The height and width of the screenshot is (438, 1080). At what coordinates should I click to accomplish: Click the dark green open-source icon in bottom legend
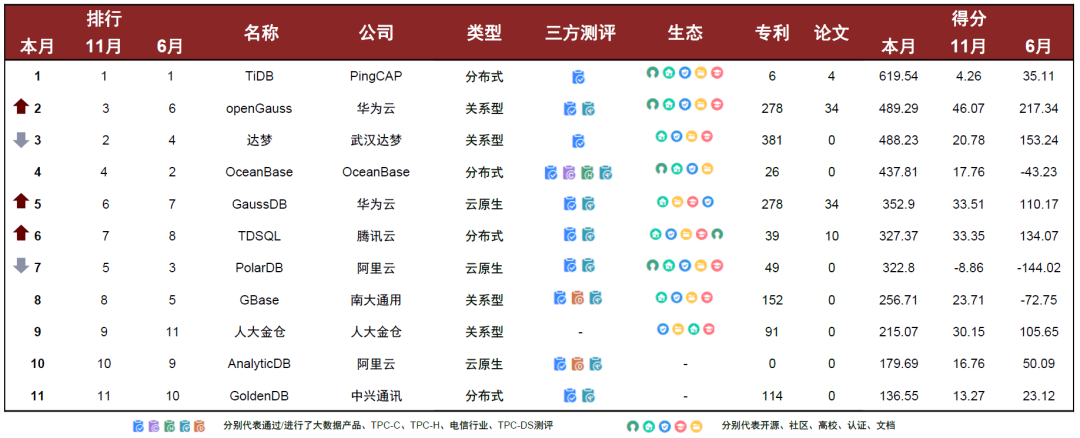(632, 426)
